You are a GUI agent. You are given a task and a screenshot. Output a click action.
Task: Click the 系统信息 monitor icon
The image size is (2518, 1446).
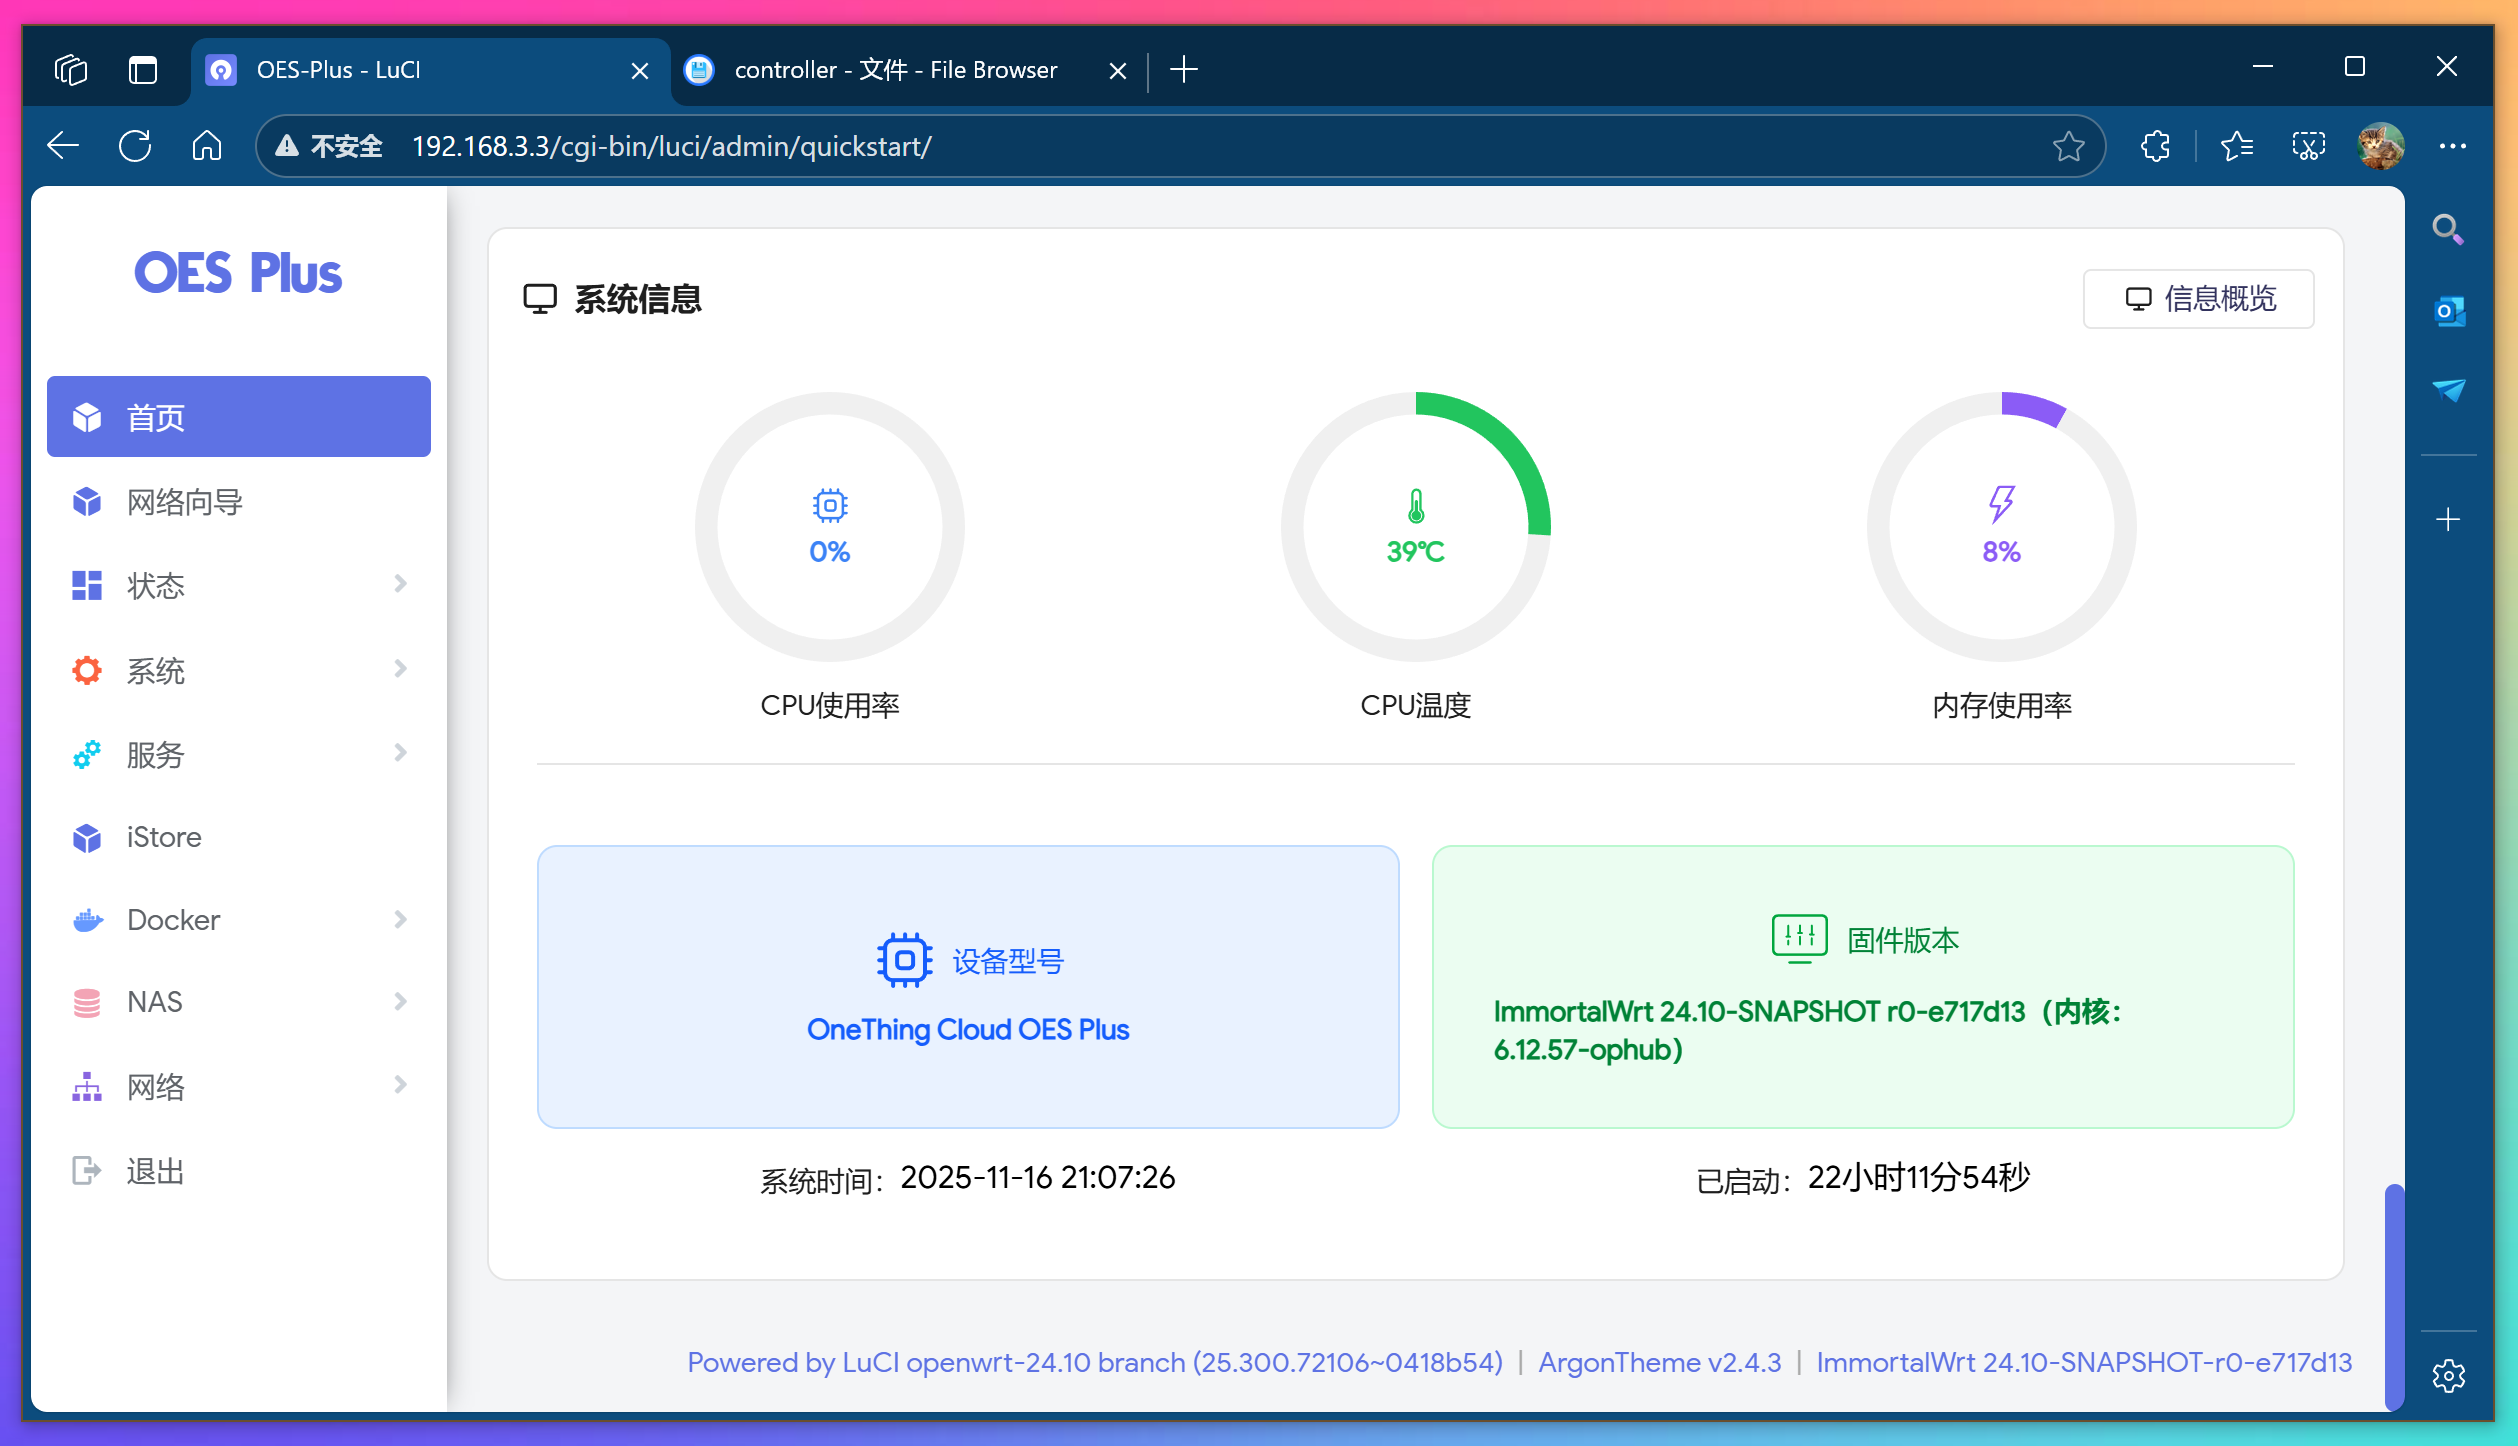point(540,297)
